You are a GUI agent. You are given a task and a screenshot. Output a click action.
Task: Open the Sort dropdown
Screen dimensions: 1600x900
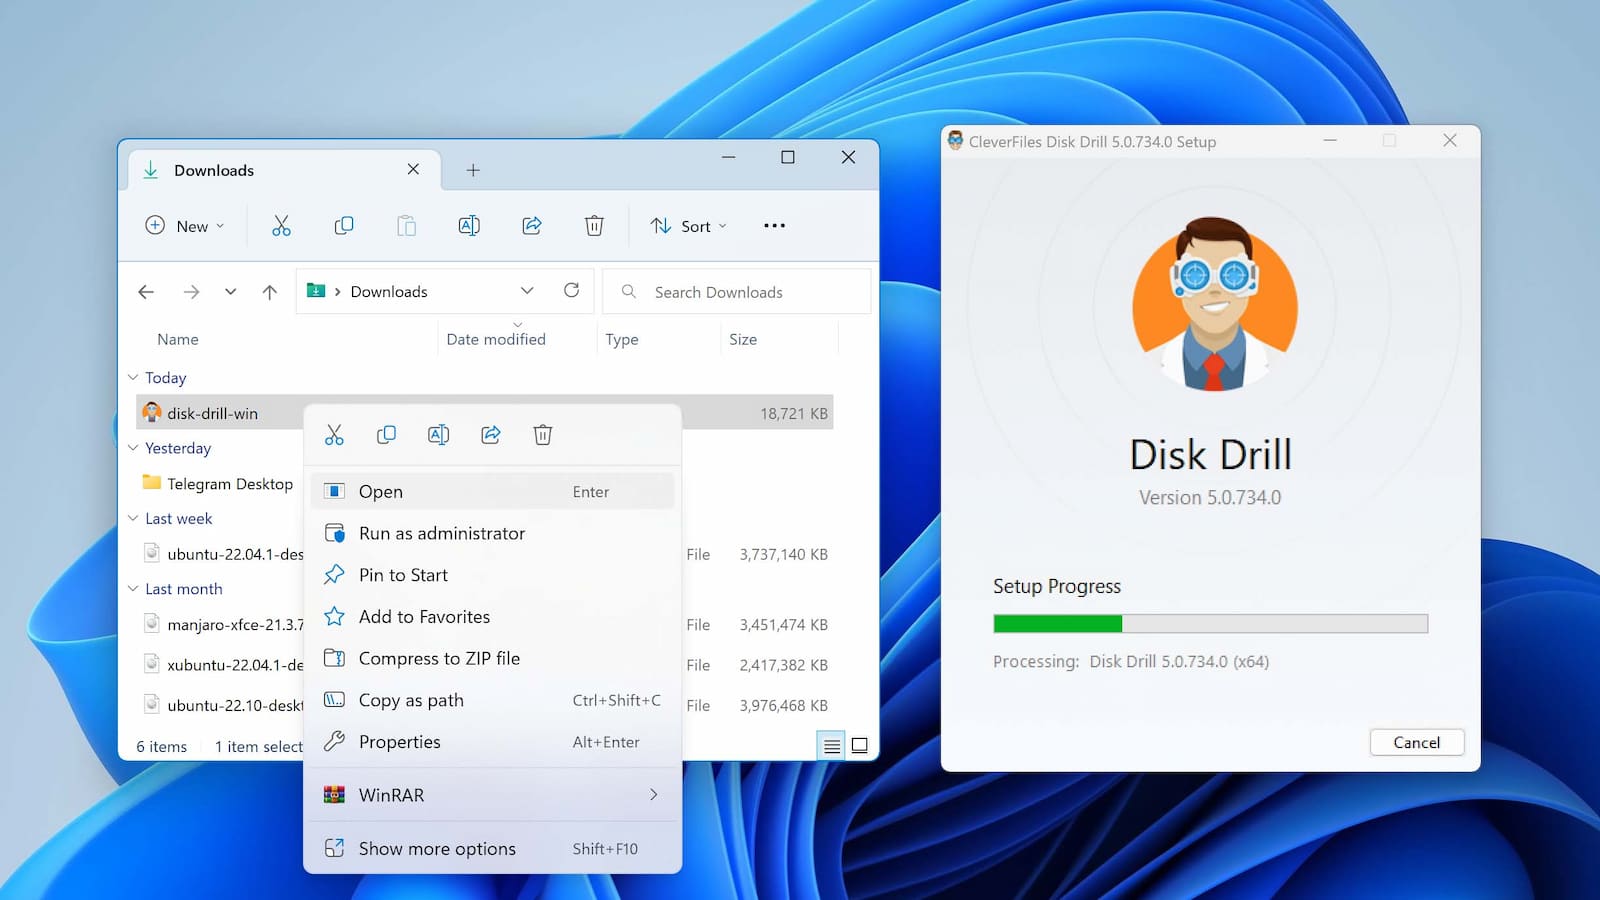[688, 226]
